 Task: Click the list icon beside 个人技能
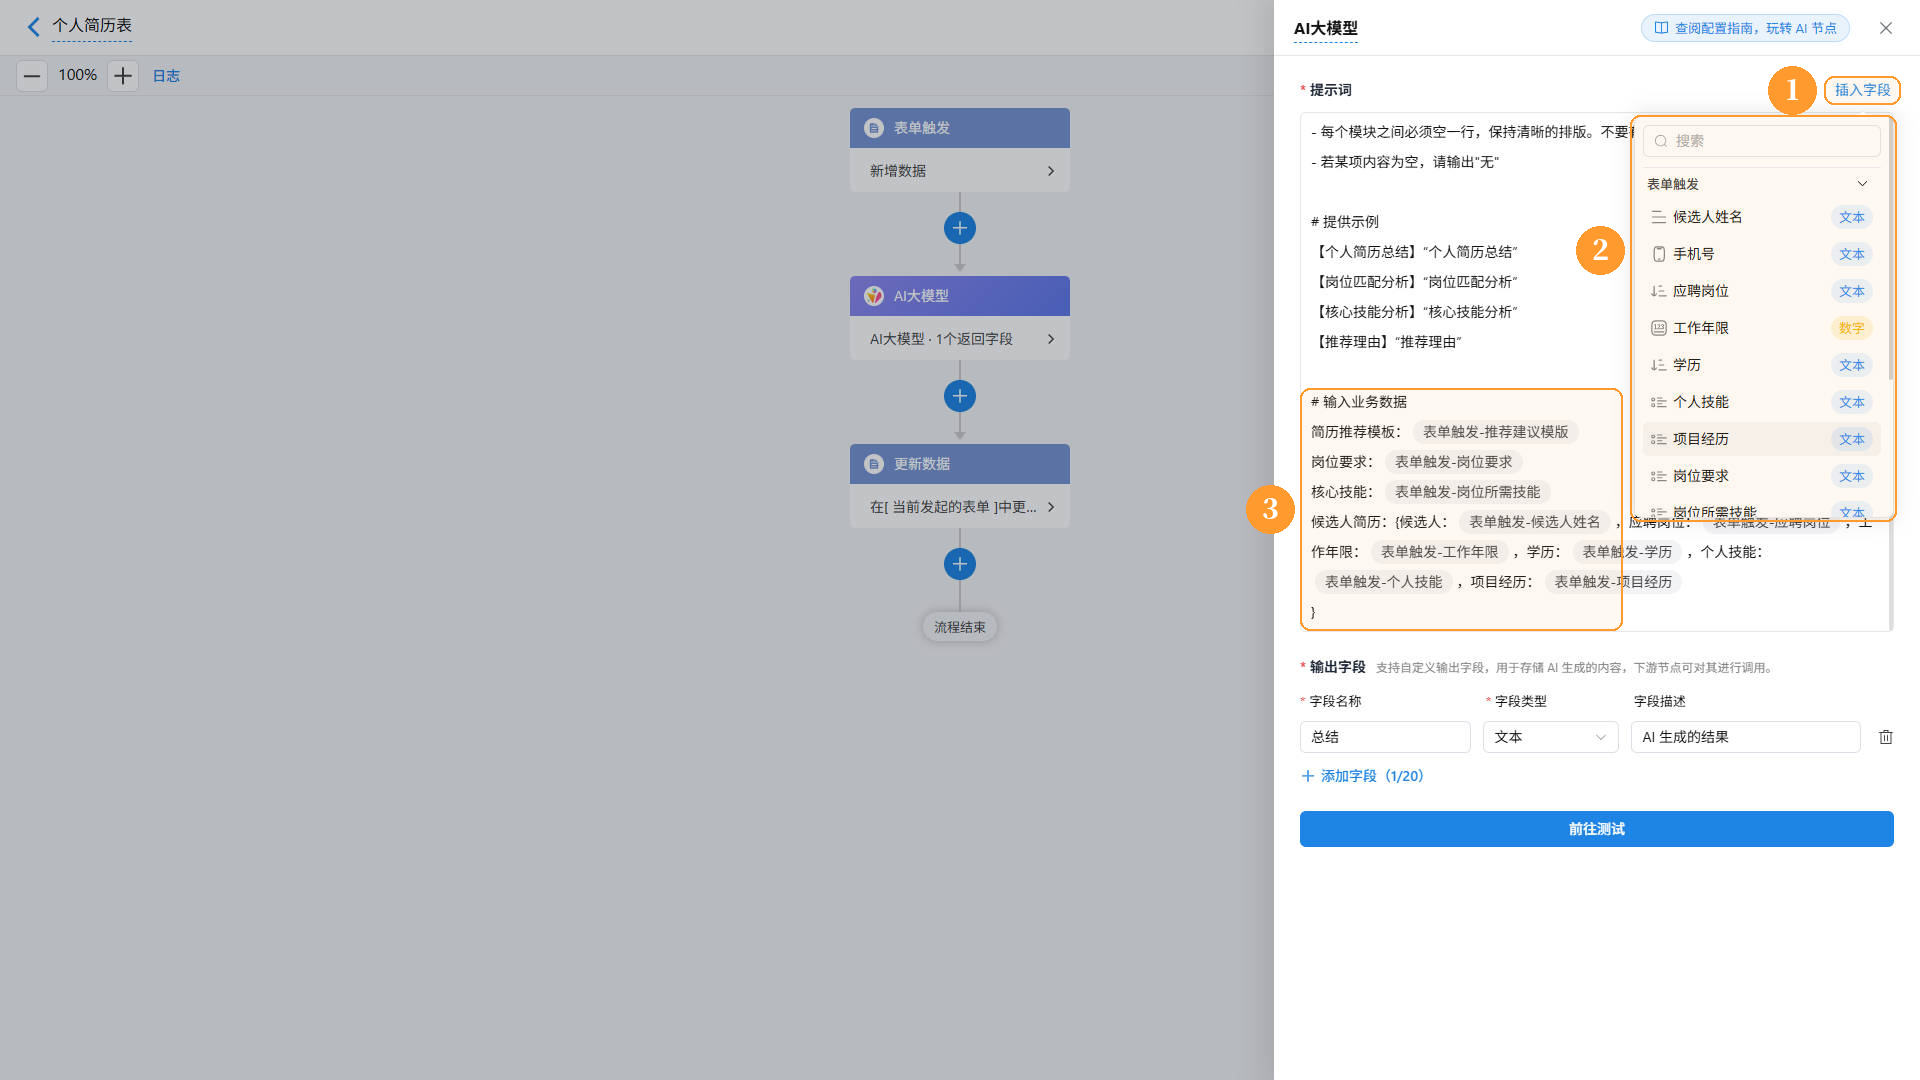1659,402
